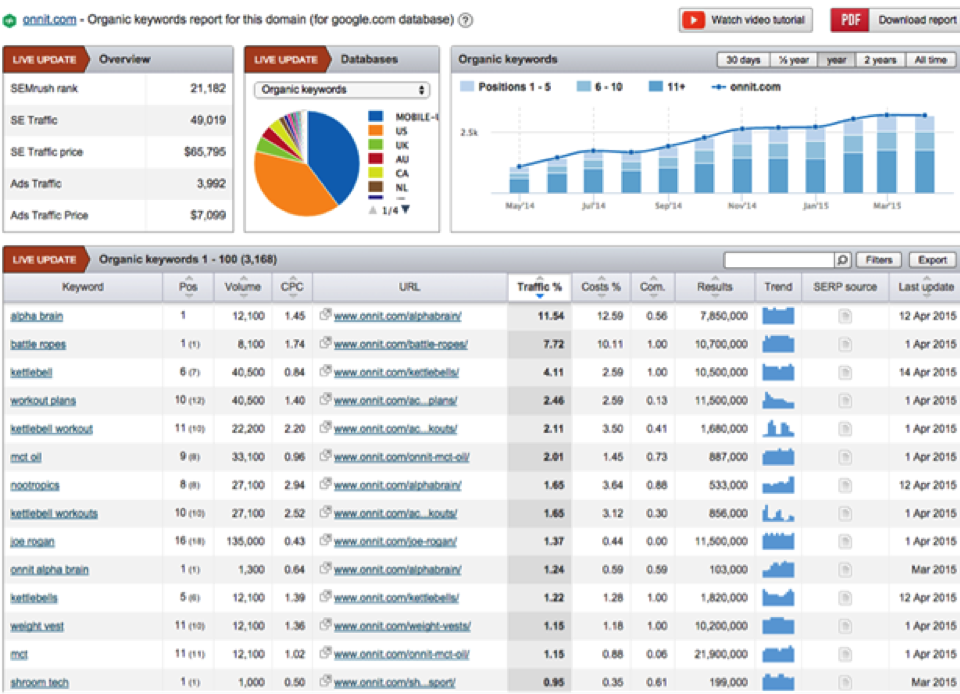Select the year chart range
This screenshot has width=960, height=694.
[x=836, y=60]
